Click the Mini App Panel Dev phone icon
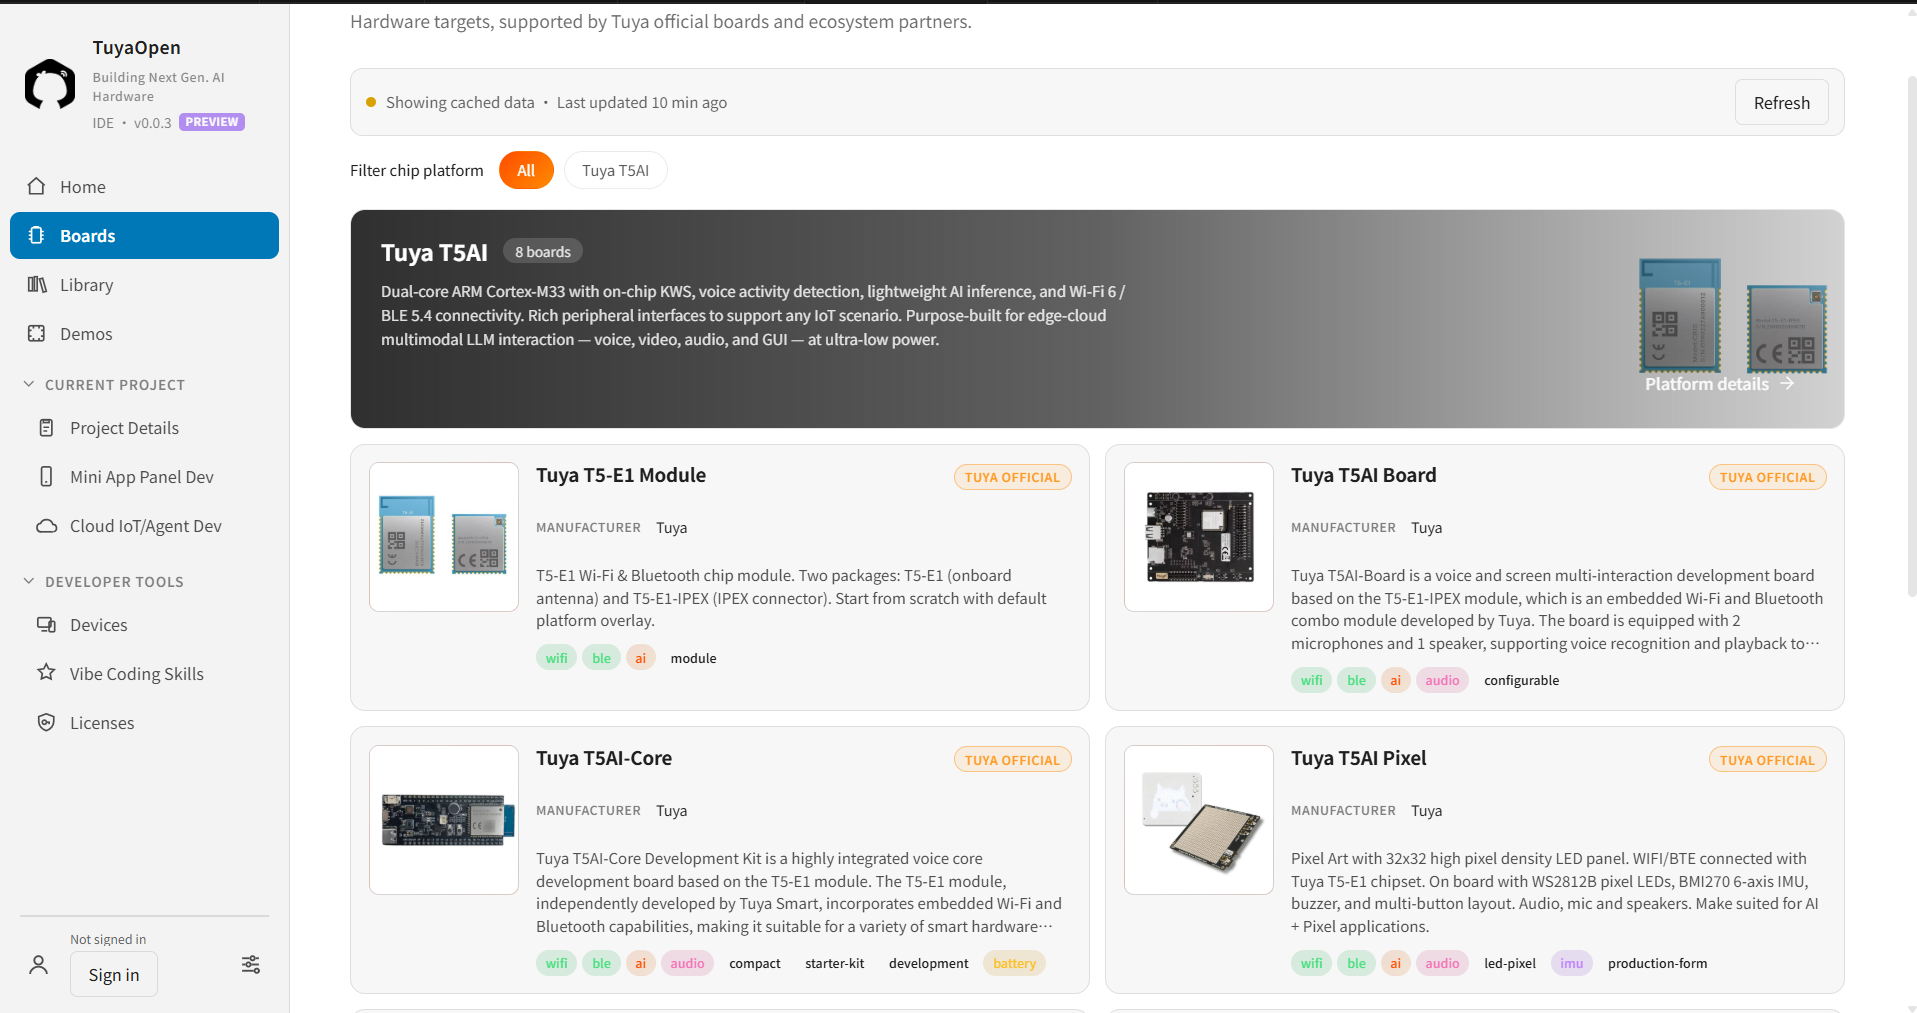The height and width of the screenshot is (1013, 1917). click(46, 476)
